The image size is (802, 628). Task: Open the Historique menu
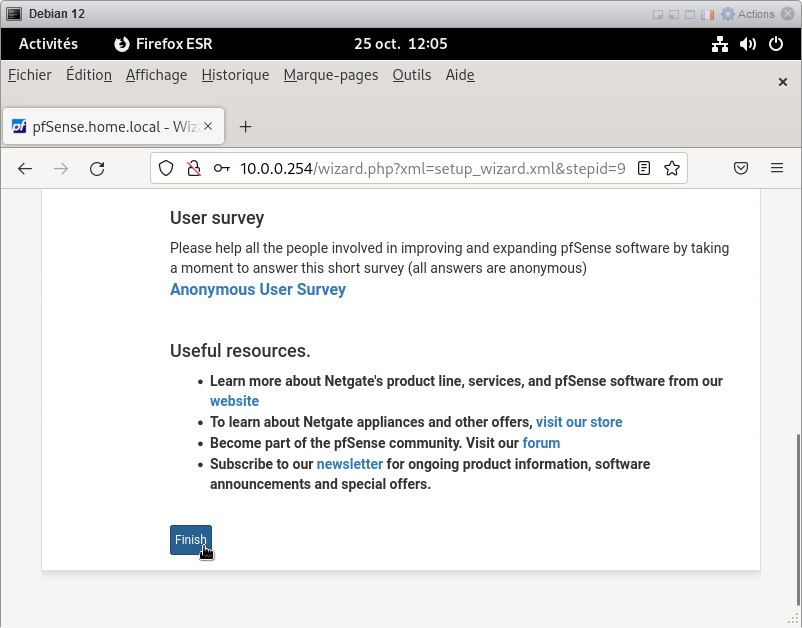coord(235,75)
